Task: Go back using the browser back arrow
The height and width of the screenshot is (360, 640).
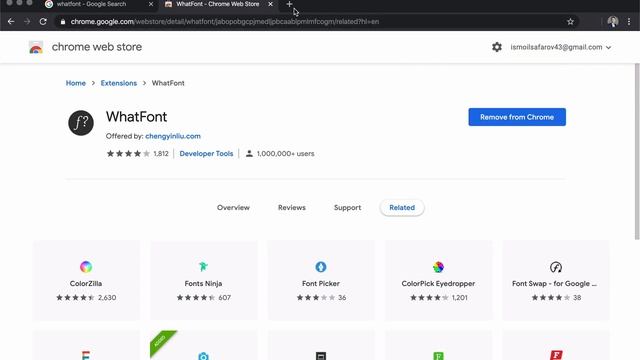Action: click(x=11, y=22)
